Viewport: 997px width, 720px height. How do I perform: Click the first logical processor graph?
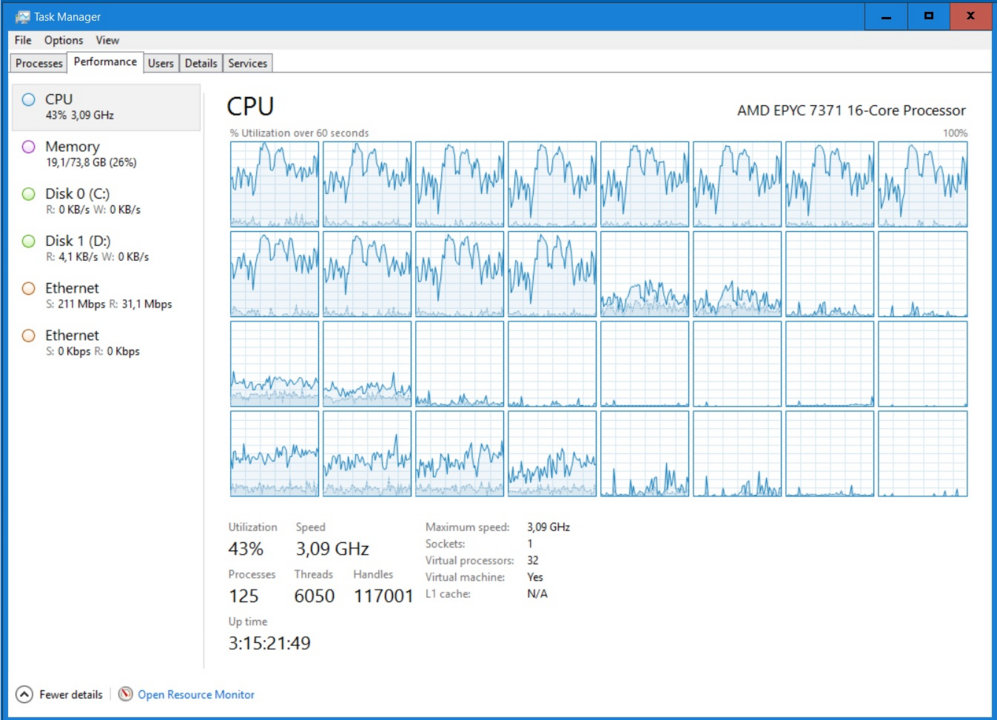274,184
